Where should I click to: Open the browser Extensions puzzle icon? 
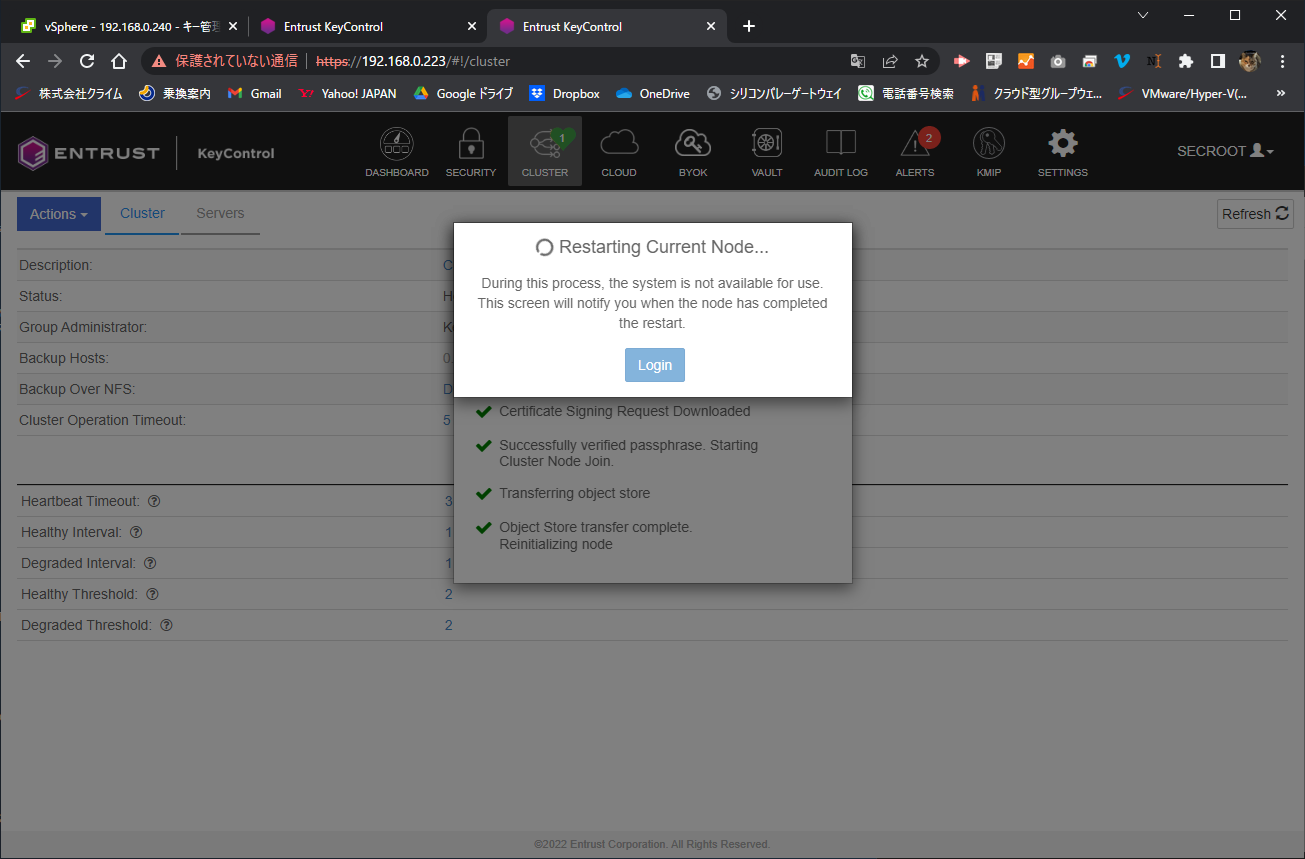point(1186,61)
